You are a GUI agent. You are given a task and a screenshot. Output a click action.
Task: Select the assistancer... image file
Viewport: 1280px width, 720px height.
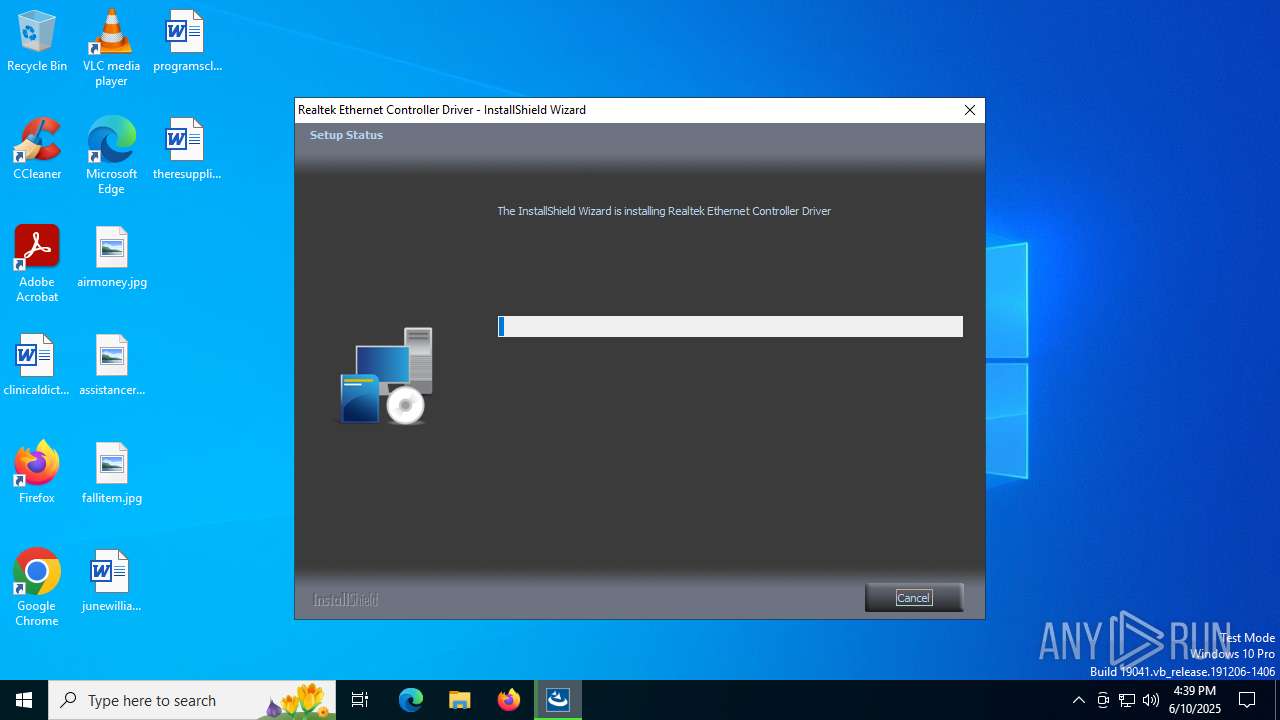coord(111,366)
